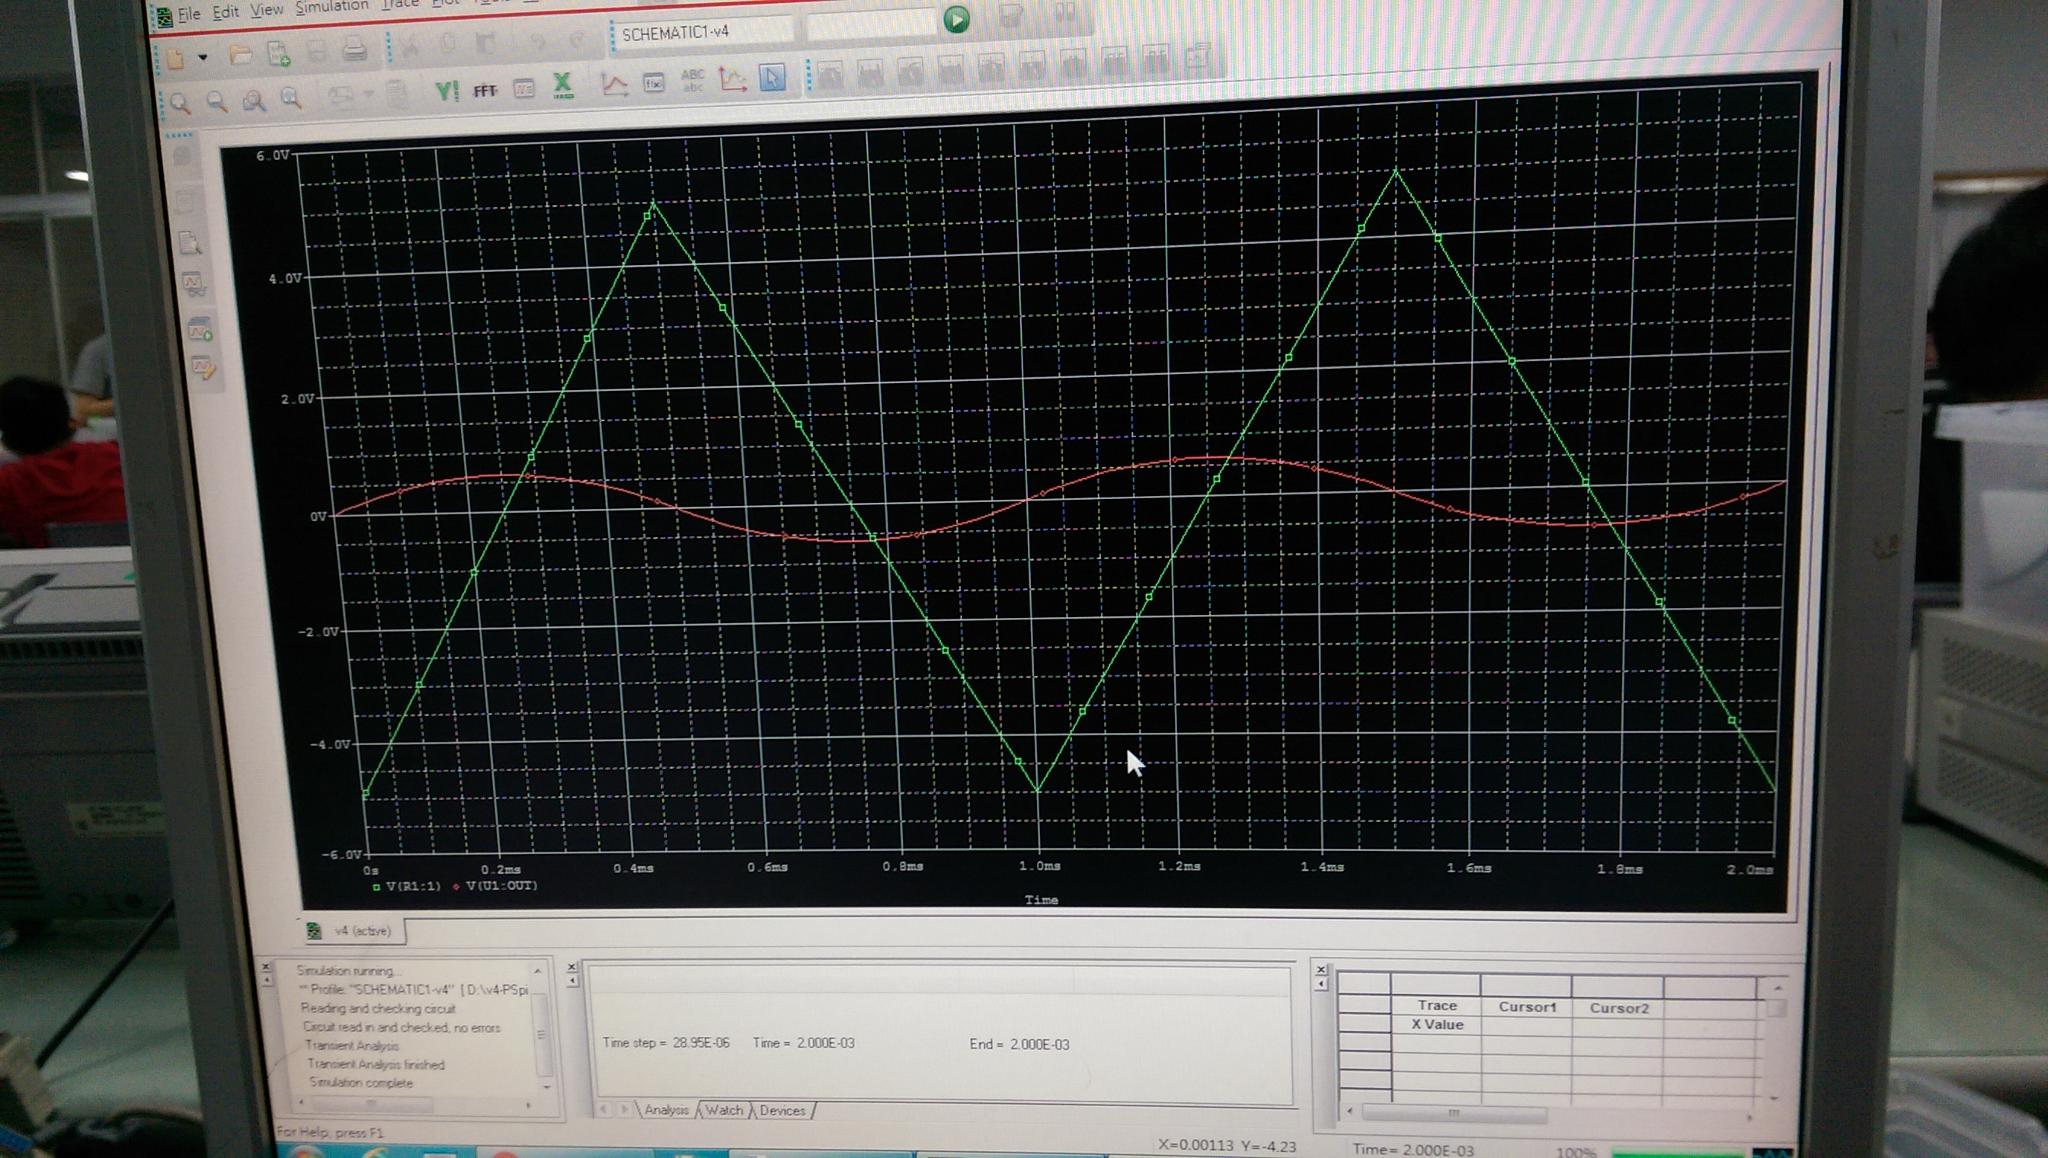Image resolution: width=2048 pixels, height=1158 pixels.
Task: Click the red V(U1:OUT) legend marker
Action: [457, 886]
